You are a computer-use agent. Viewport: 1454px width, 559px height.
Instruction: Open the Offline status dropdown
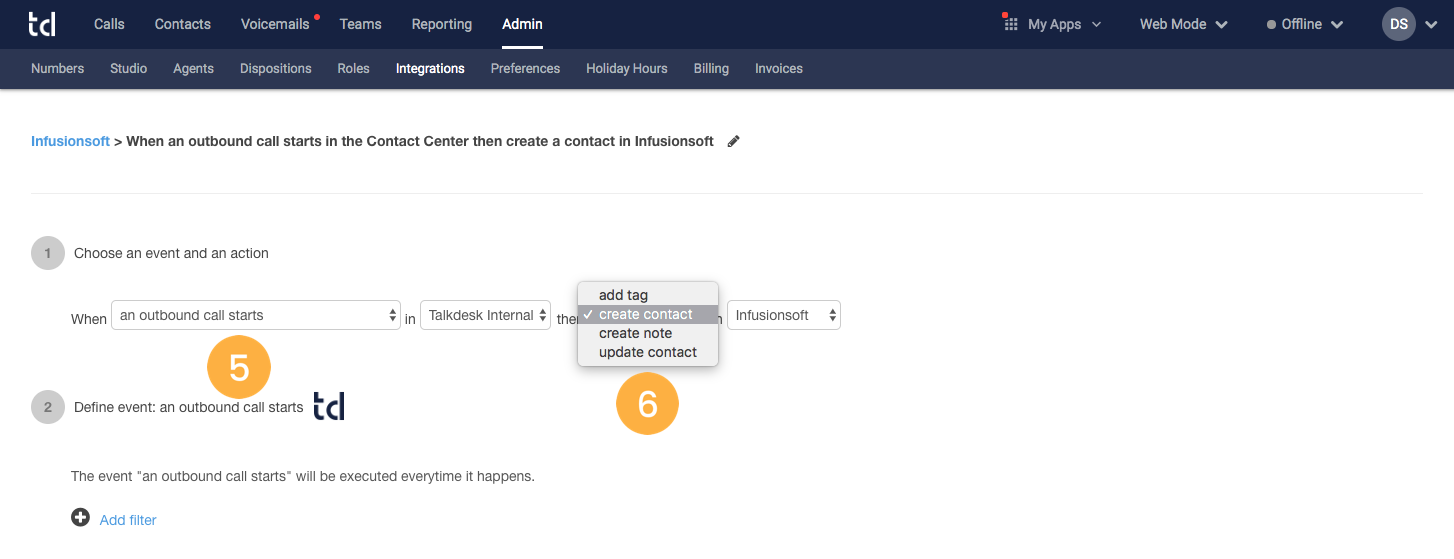pyautogui.click(x=1305, y=24)
